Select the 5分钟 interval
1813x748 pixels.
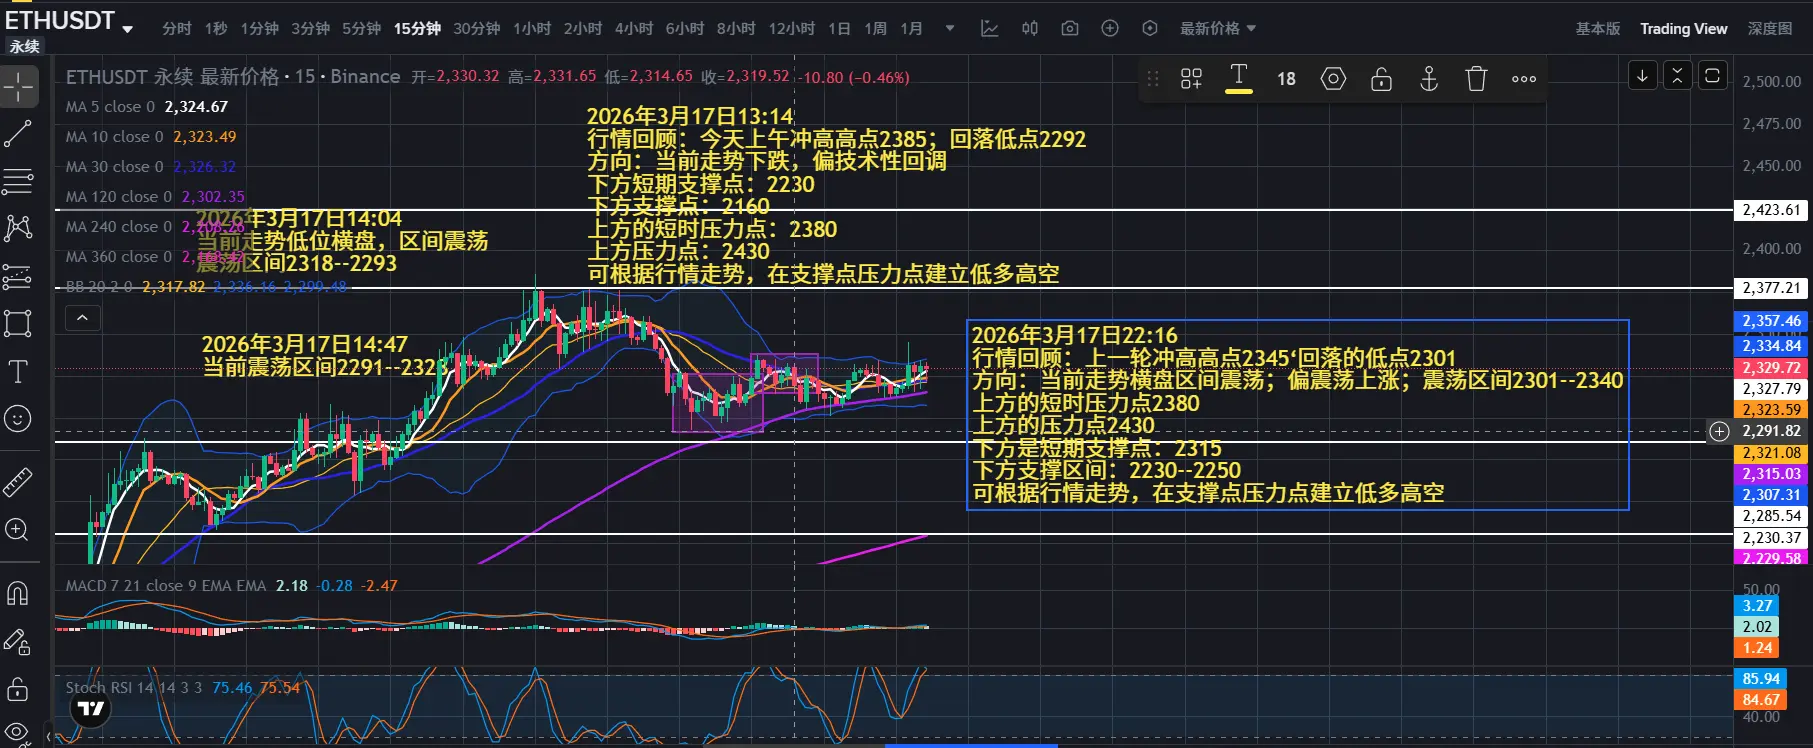362,29
